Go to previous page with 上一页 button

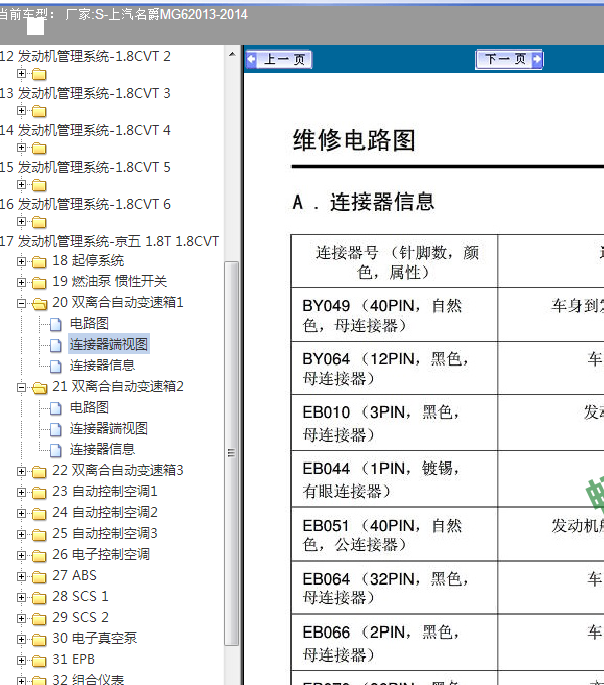pos(279,59)
